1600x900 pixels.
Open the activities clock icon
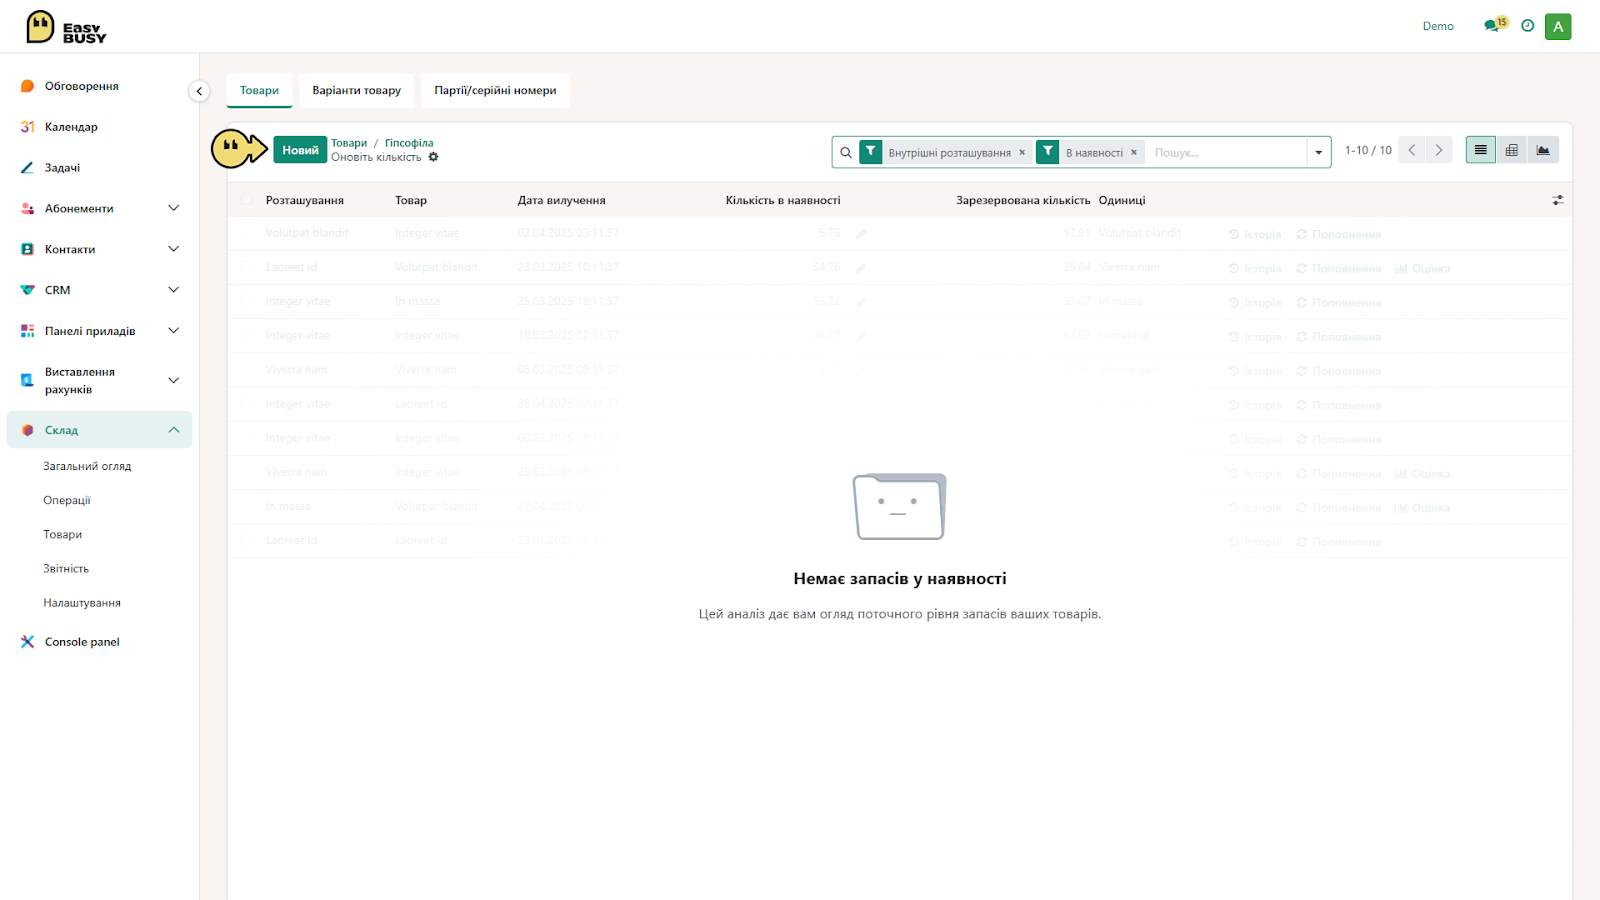click(x=1527, y=26)
